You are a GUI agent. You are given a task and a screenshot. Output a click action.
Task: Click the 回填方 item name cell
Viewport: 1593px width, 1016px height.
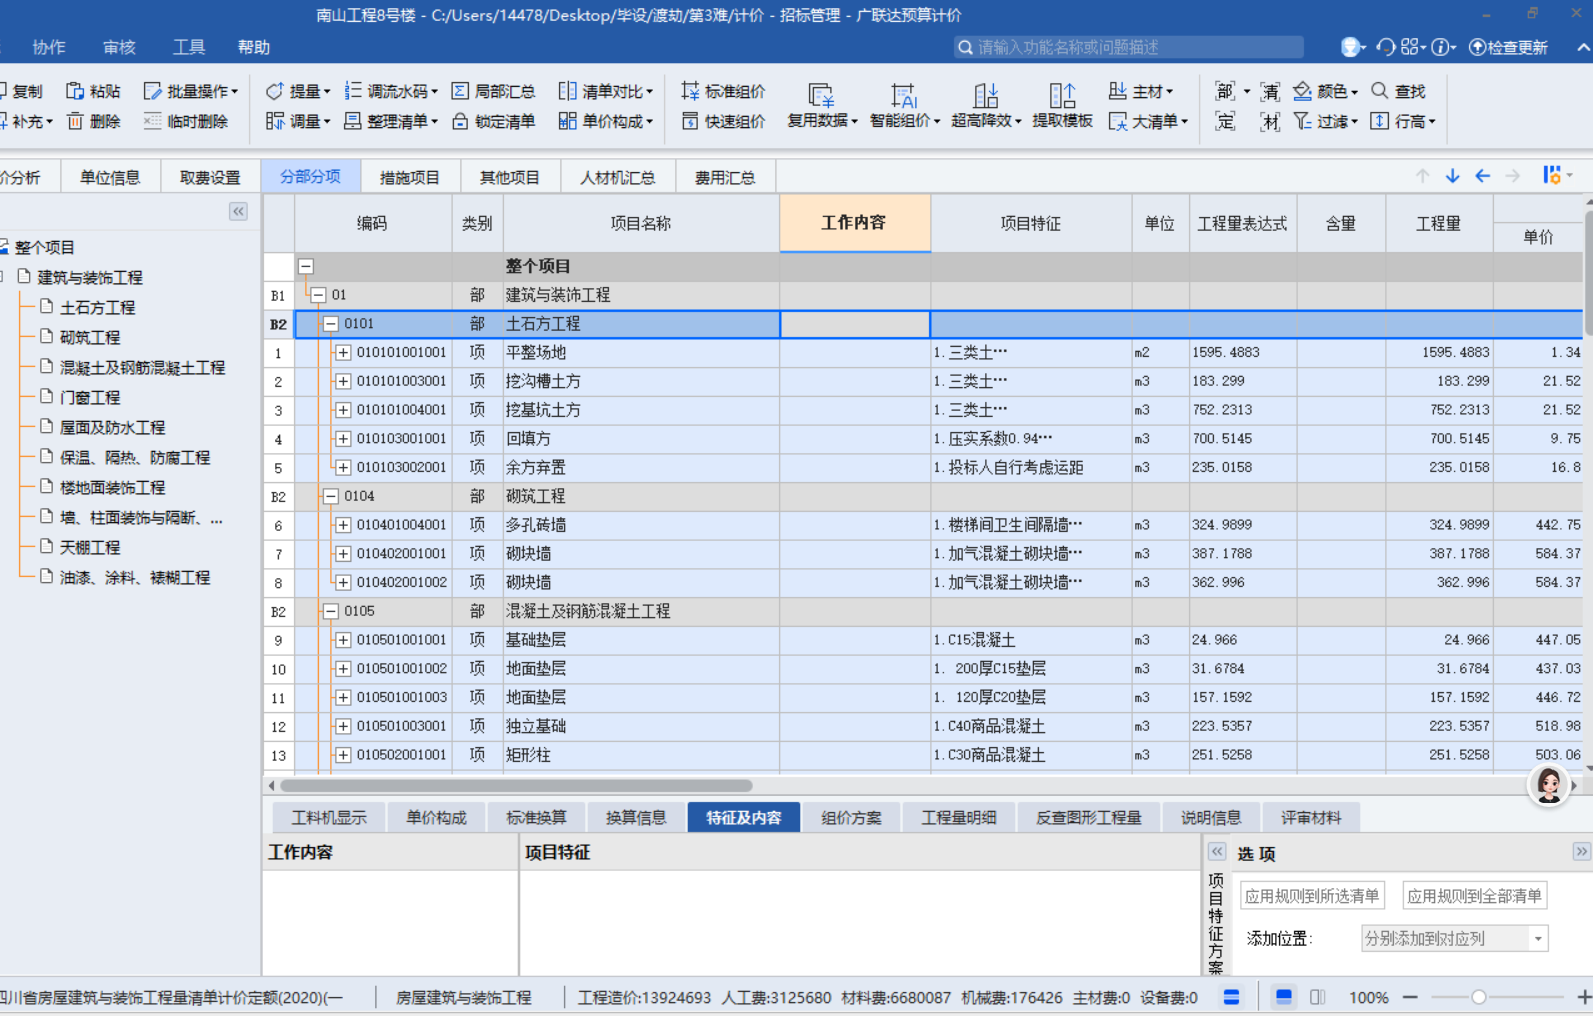641,438
